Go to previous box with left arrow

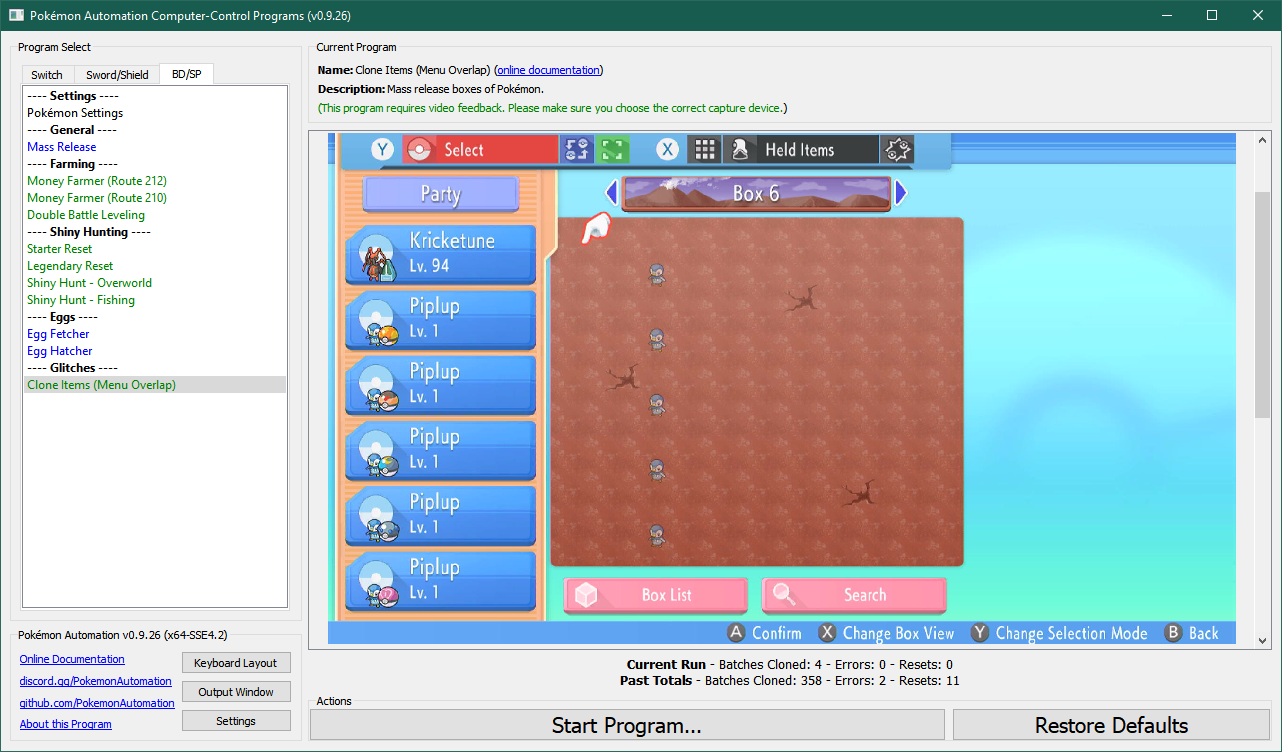pos(611,192)
